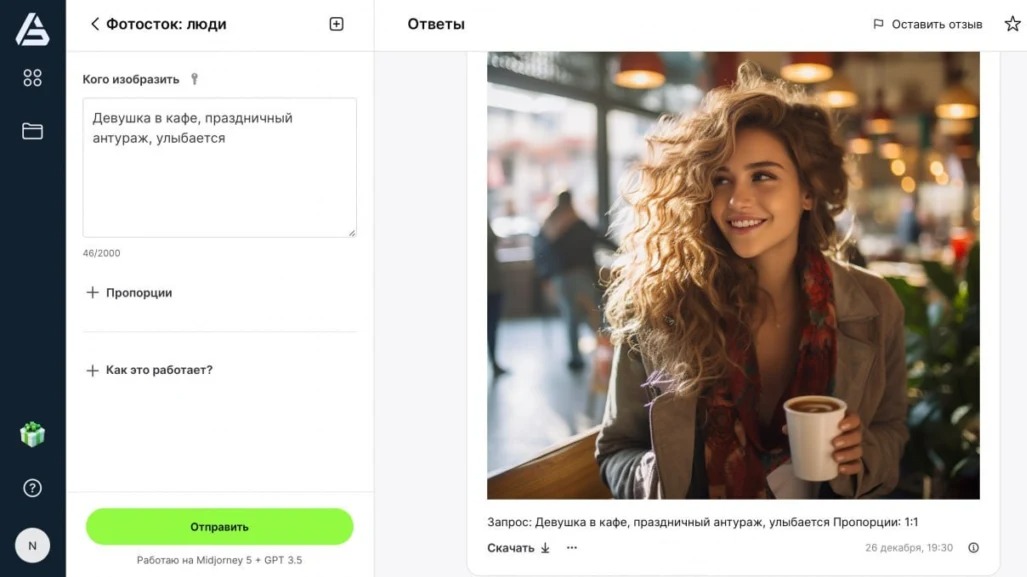Expand the Как это работает? section
This screenshot has height=577, width=1027.
[x=149, y=370]
